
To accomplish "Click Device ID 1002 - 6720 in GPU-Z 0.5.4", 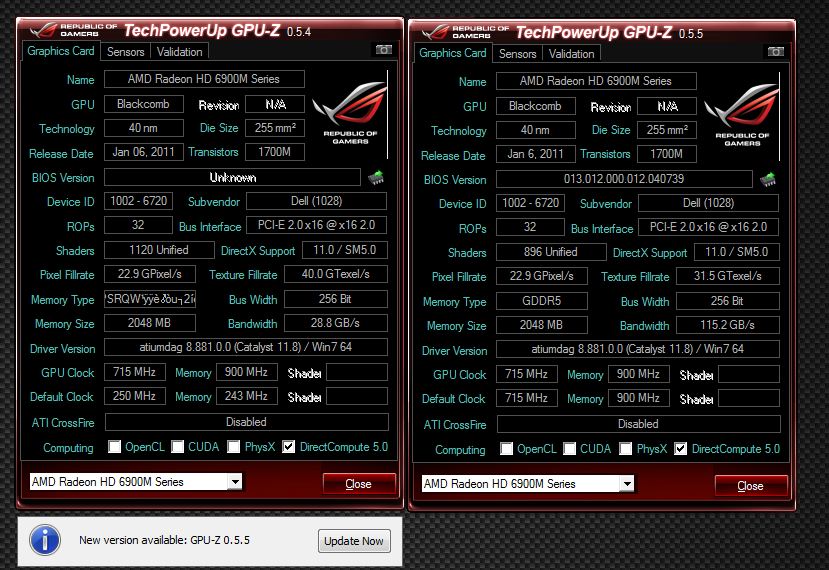I will click(139, 201).
